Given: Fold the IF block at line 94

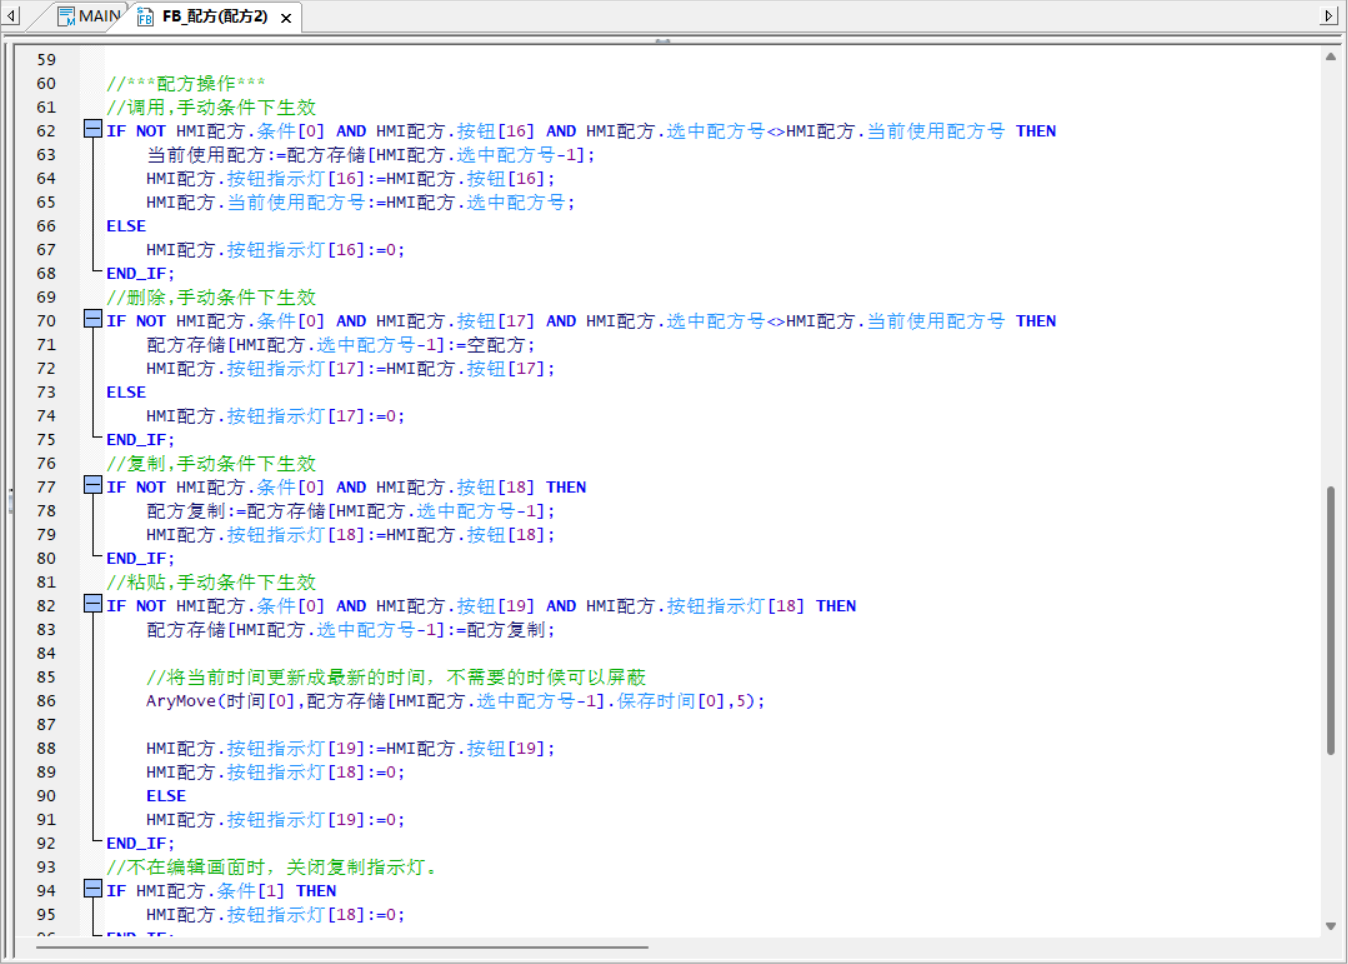Looking at the screenshot, I should 93,889.
